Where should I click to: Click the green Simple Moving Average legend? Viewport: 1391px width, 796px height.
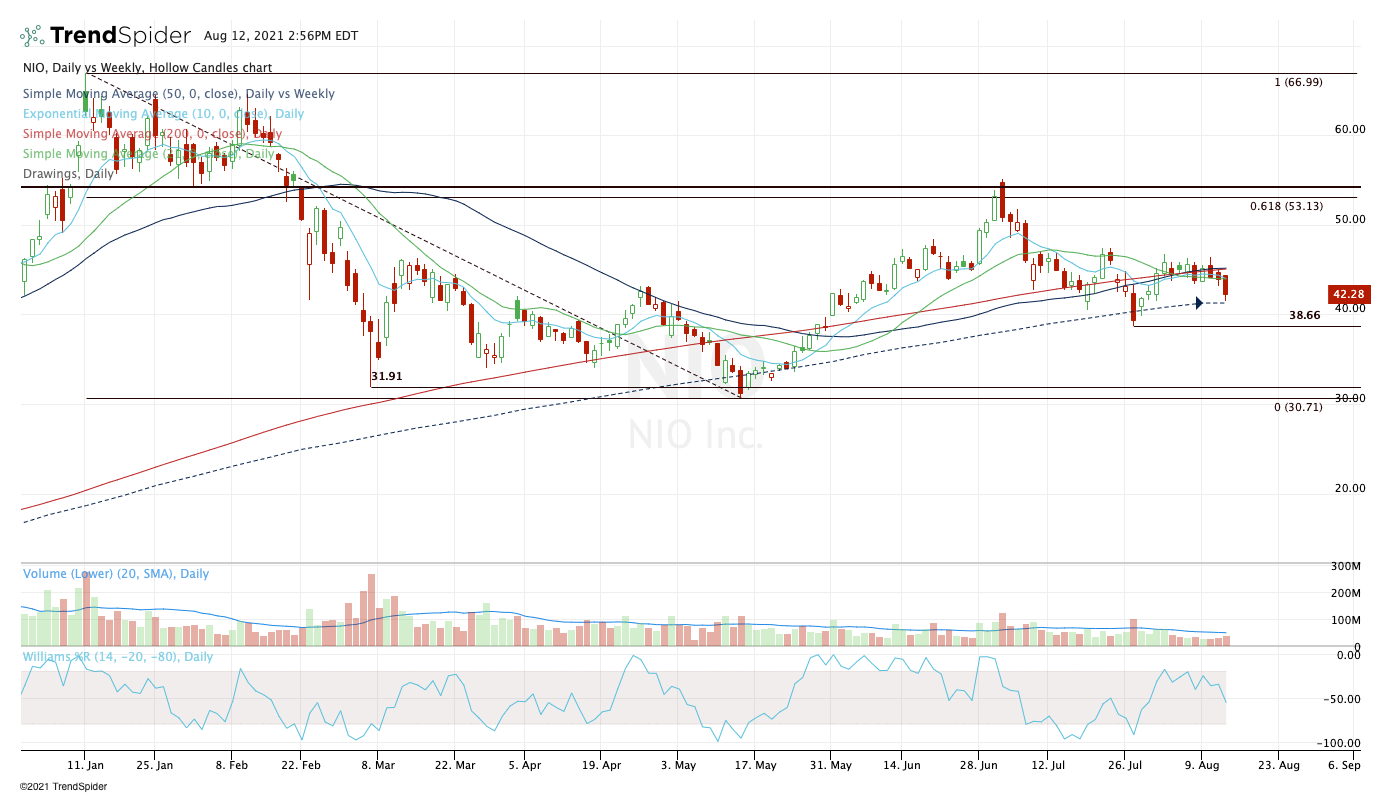(148, 154)
